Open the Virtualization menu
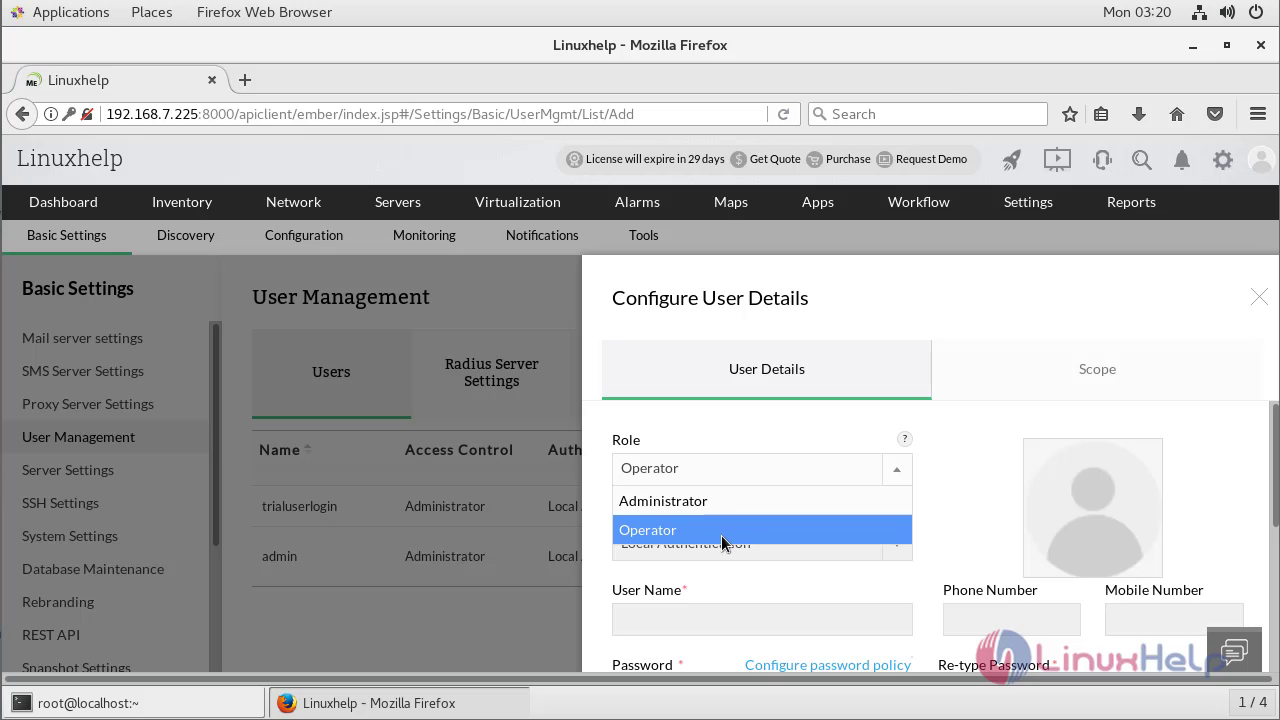This screenshot has width=1280, height=720. (518, 202)
